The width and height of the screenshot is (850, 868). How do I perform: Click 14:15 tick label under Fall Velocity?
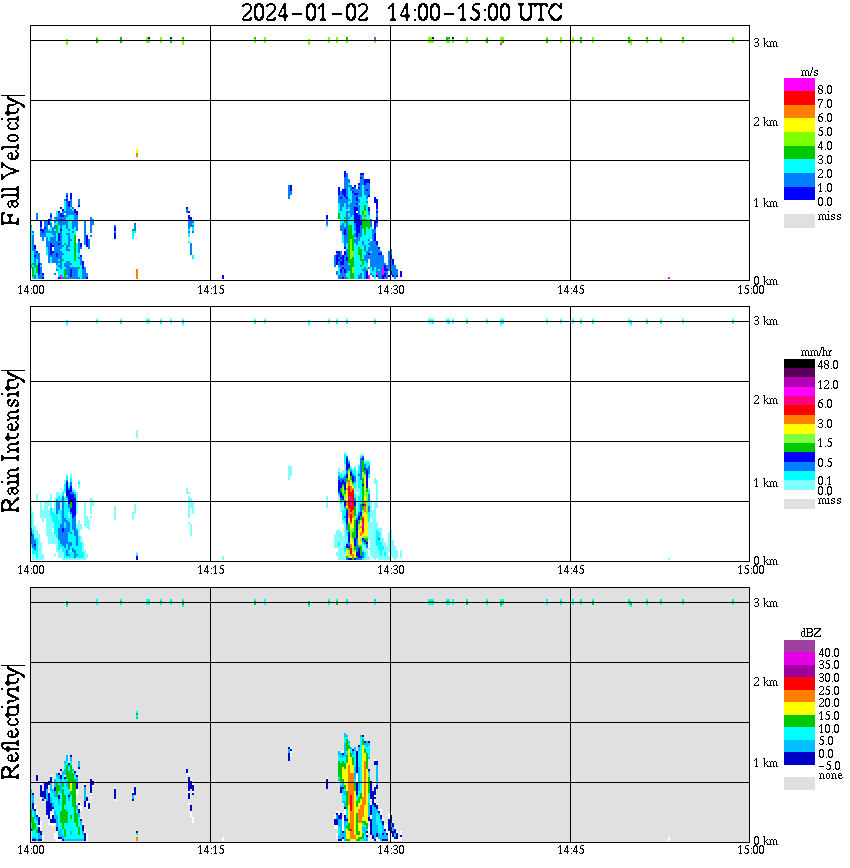pos(211,290)
